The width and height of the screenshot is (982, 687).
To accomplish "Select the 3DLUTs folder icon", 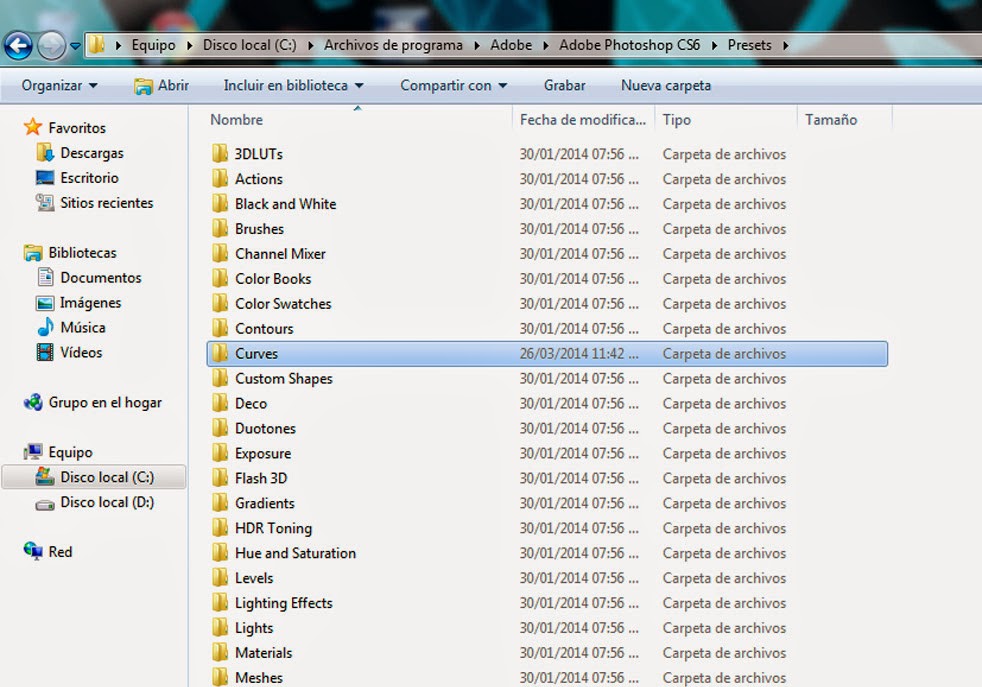I will pyautogui.click(x=220, y=153).
